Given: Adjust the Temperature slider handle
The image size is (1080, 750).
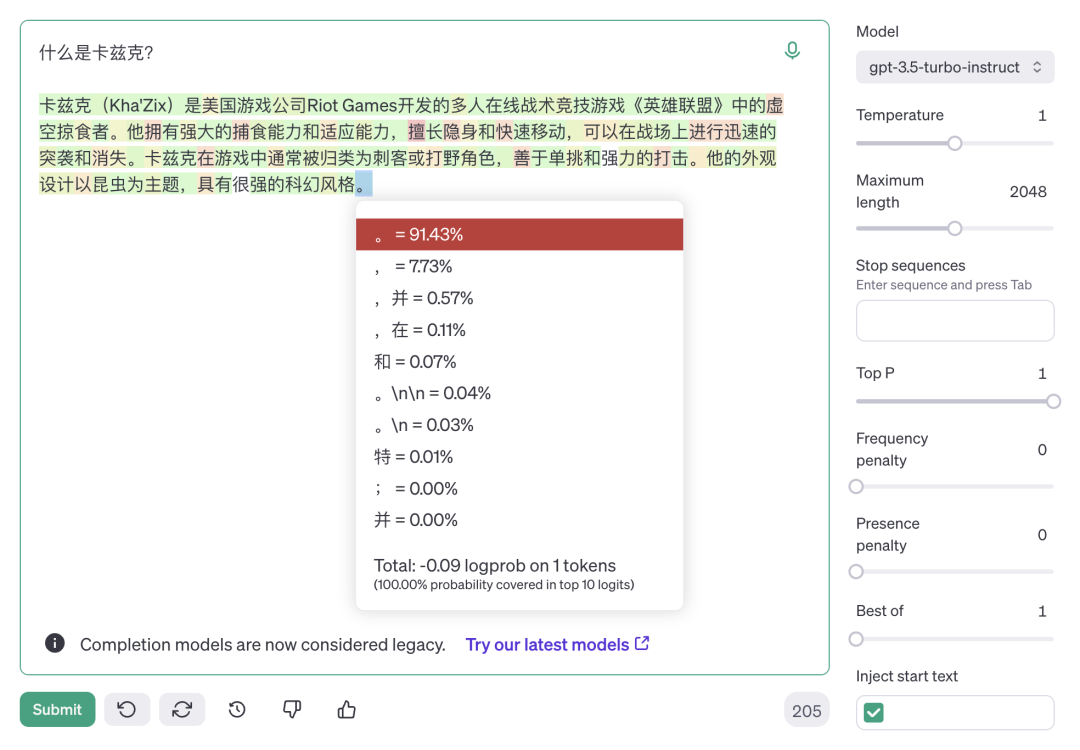Looking at the screenshot, I should click(955, 143).
